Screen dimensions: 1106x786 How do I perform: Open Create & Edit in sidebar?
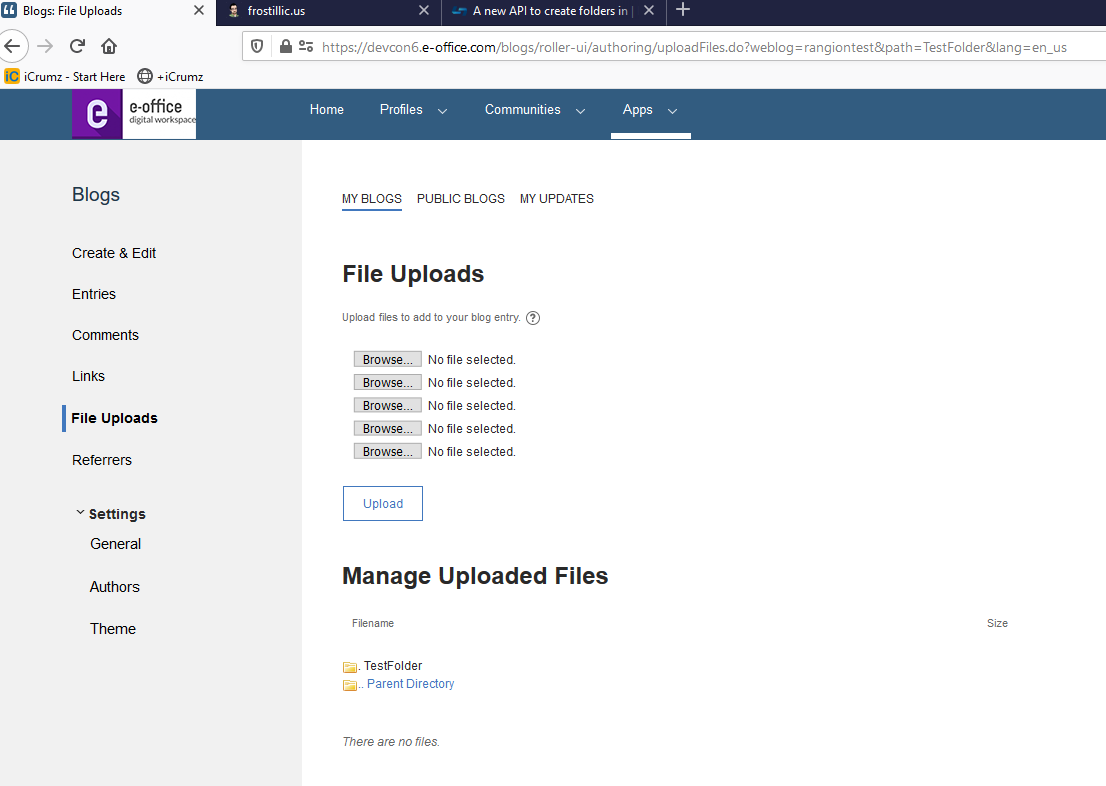(114, 253)
